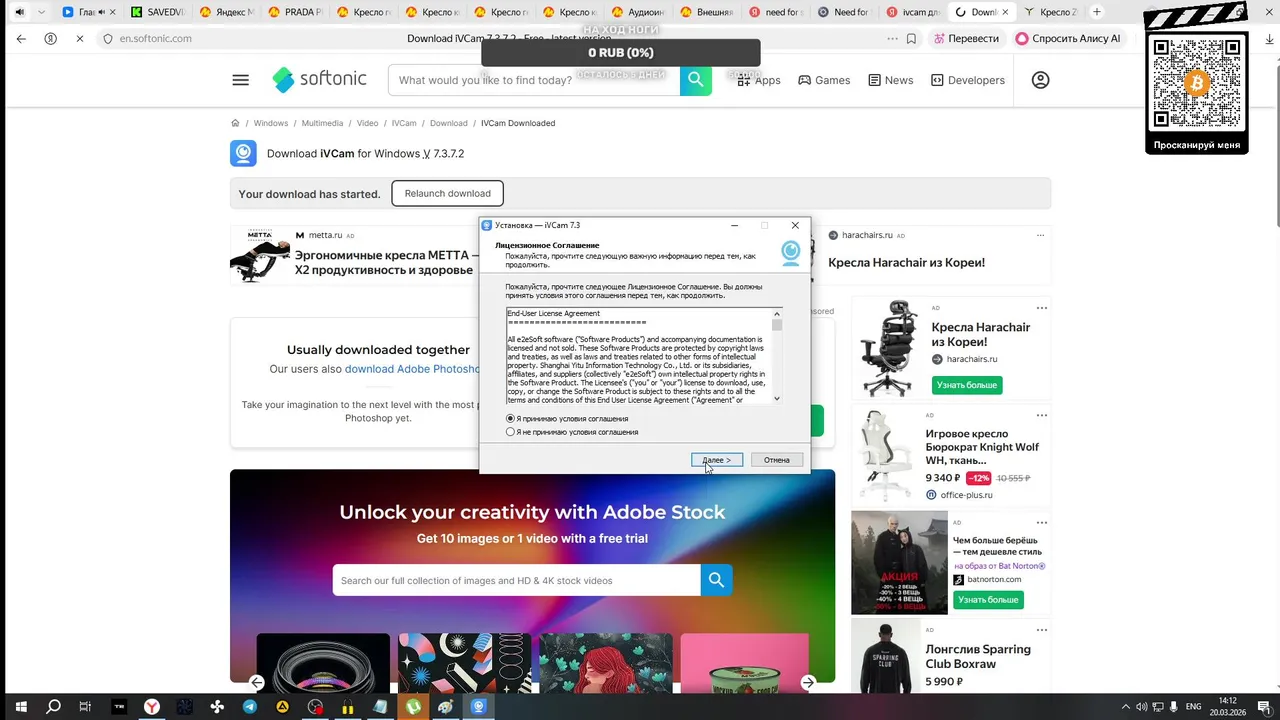
Task: Open News section in Softonic header
Action: (x=890, y=80)
